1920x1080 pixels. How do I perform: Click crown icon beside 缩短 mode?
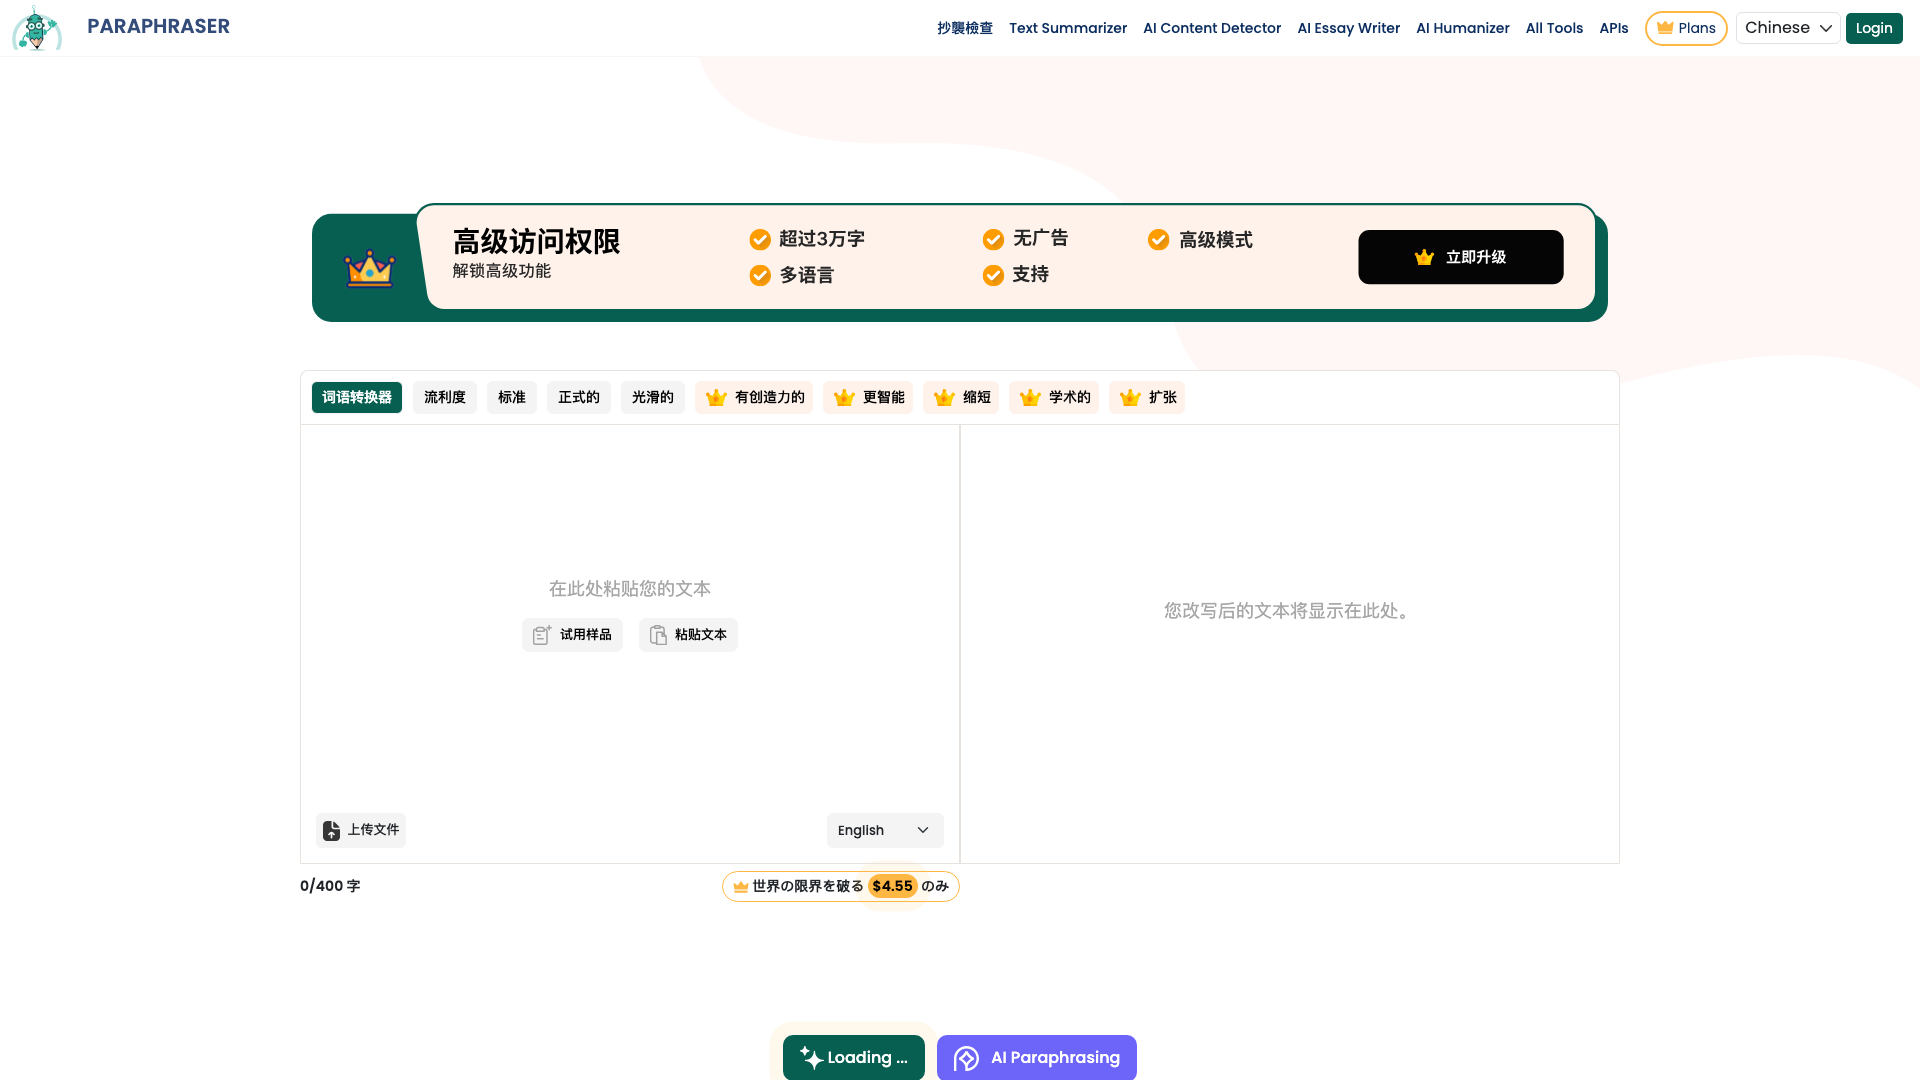(x=944, y=398)
